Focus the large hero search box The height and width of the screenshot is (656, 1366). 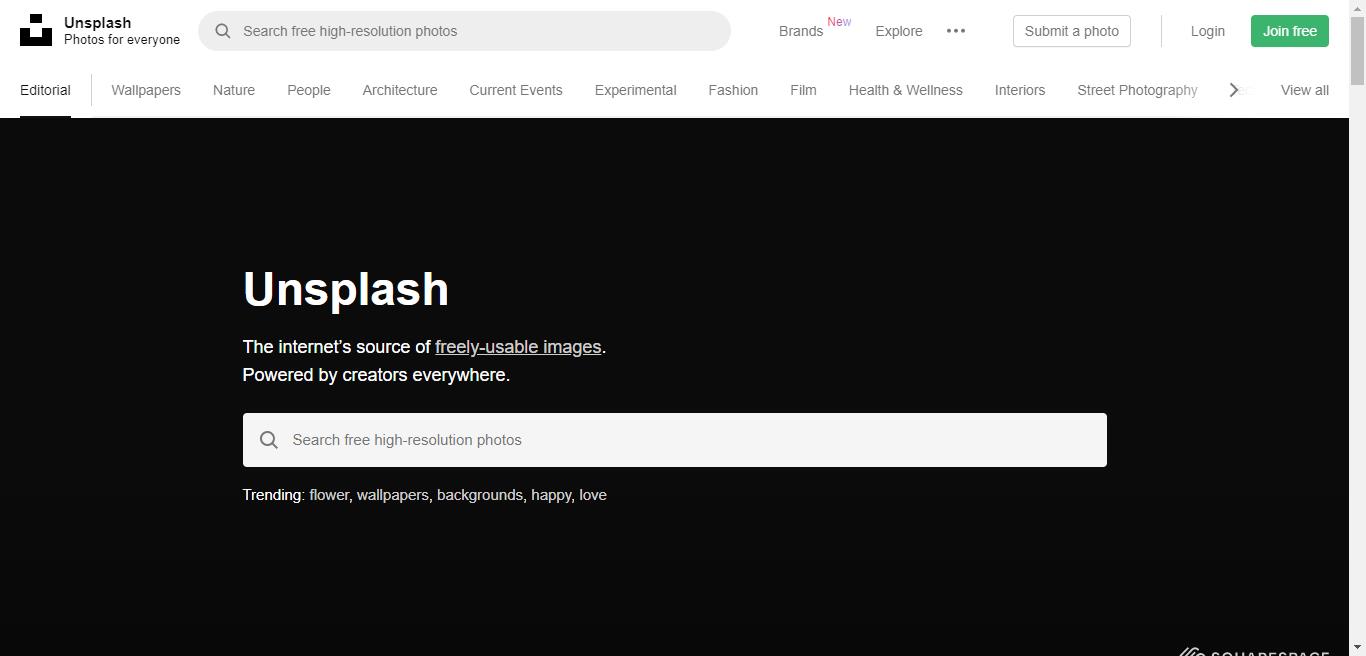675,440
